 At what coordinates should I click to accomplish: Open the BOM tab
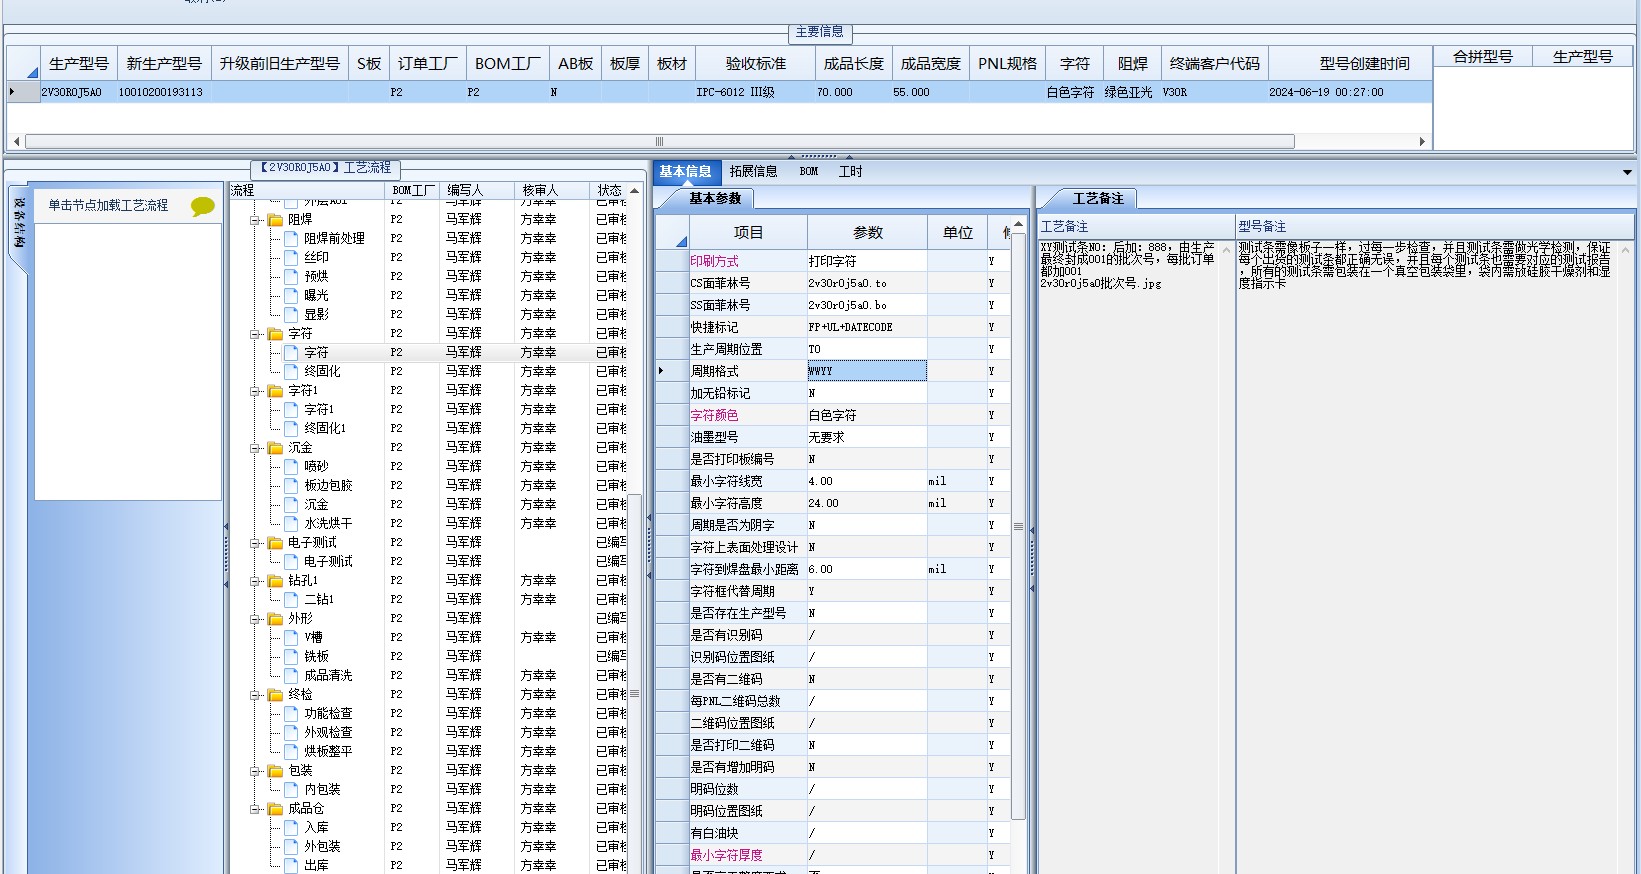[x=809, y=171]
